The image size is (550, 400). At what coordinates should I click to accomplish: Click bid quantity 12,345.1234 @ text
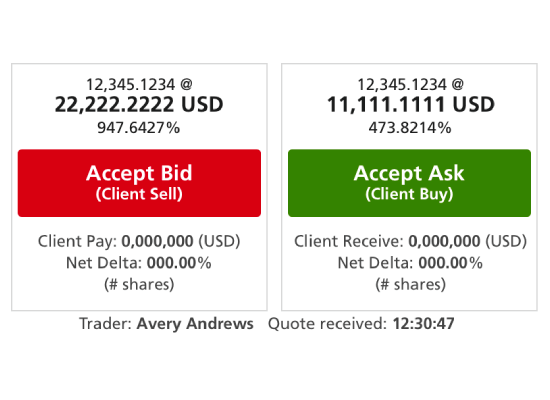pyautogui.click(x=139, y=84)
